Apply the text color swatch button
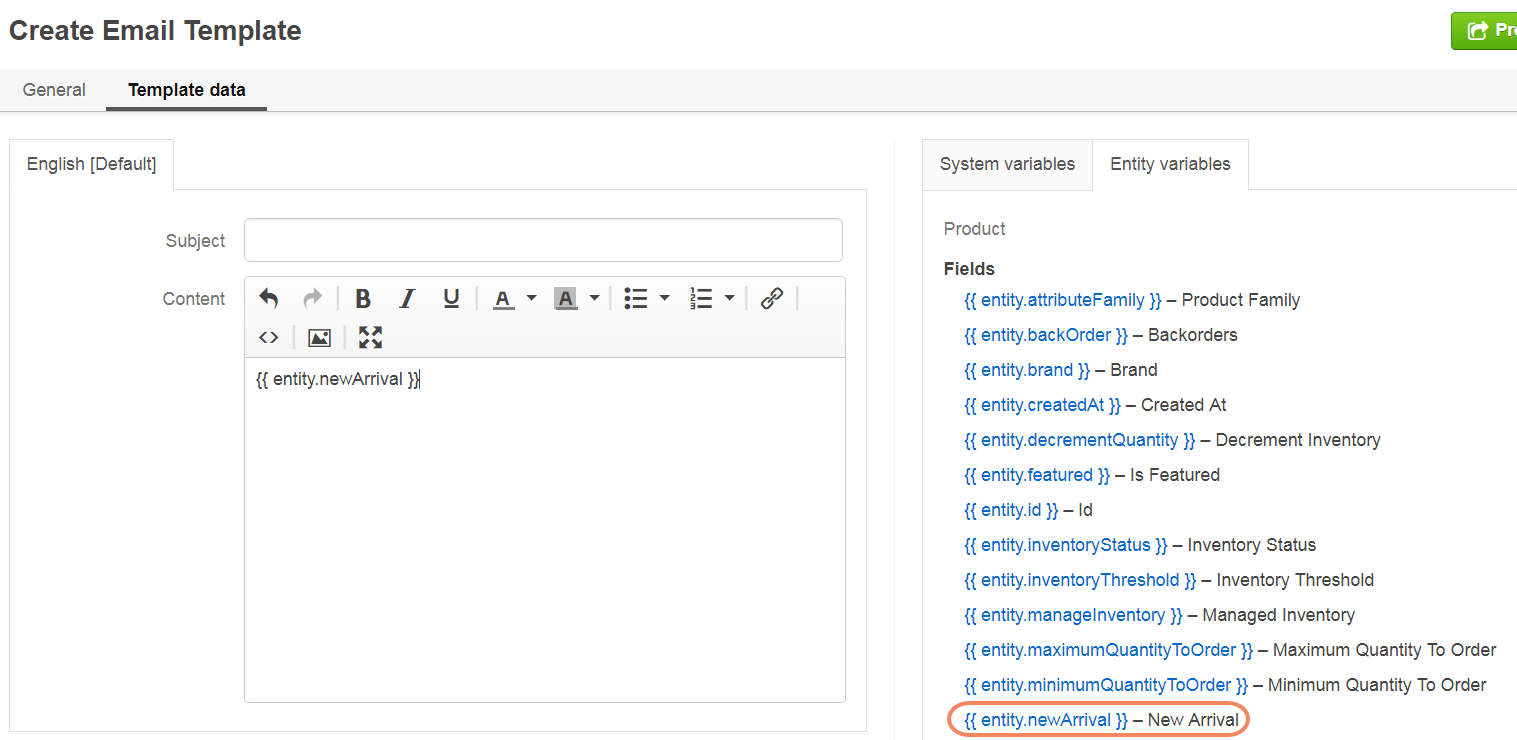 [503, 298]
